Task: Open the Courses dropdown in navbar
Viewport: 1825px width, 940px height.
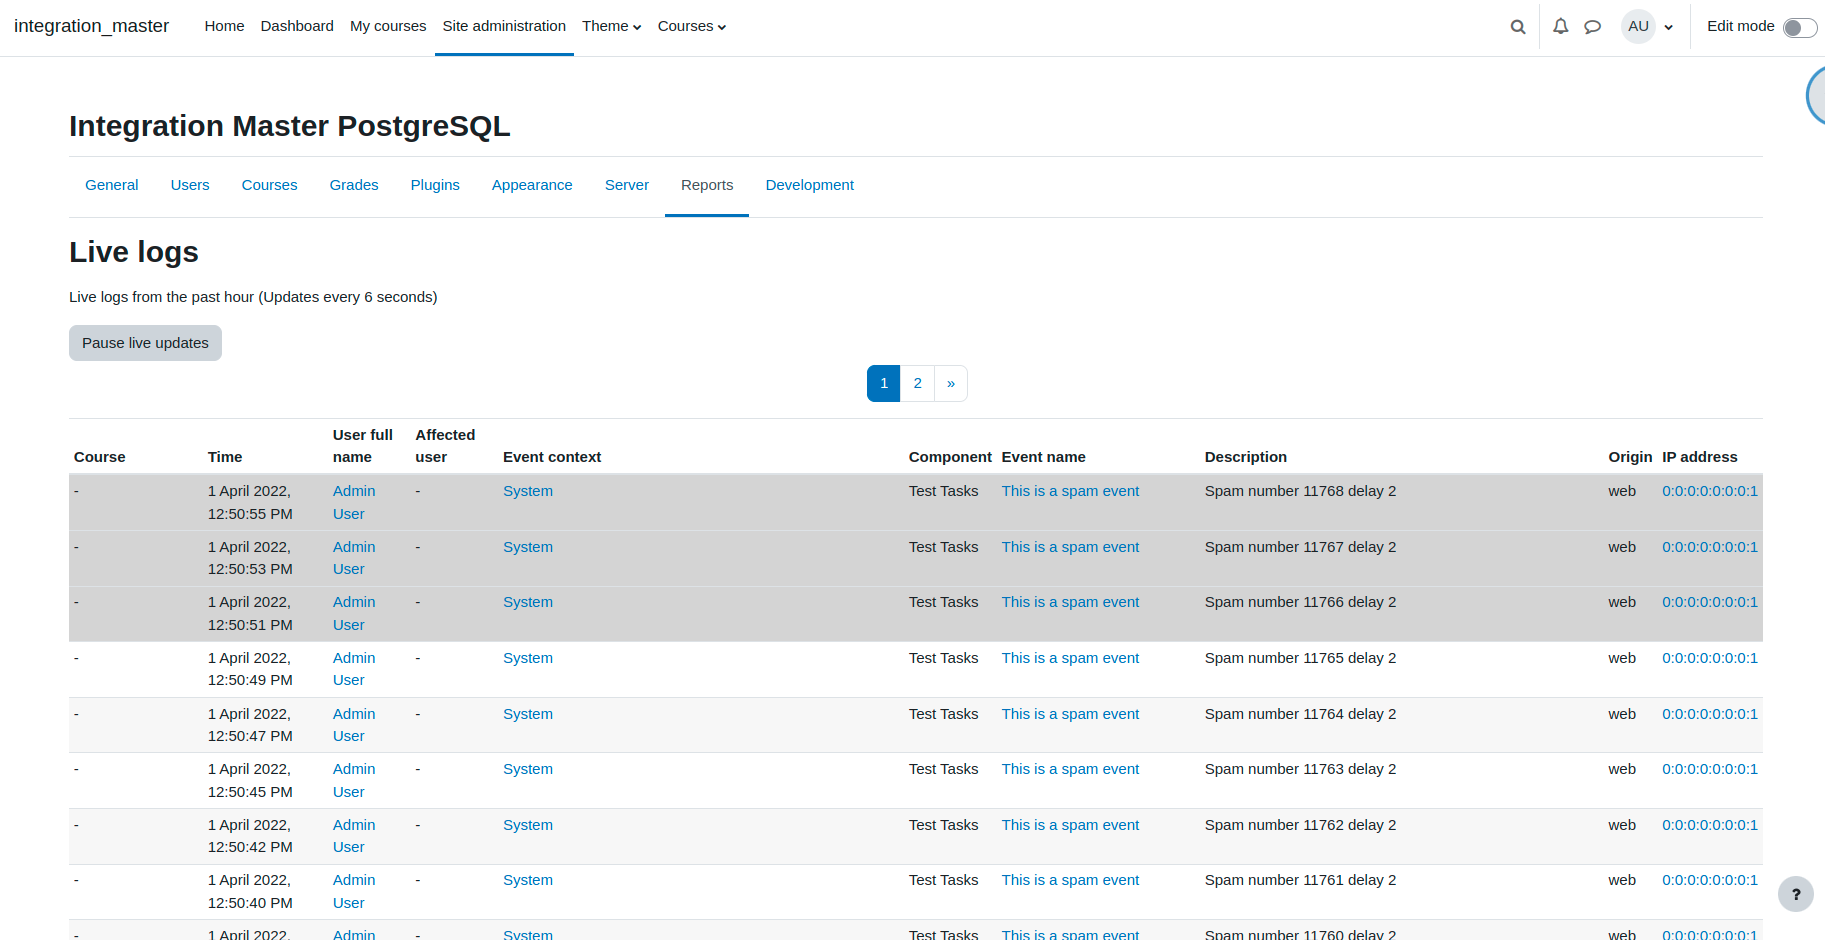Action: (x=692, y=26)
